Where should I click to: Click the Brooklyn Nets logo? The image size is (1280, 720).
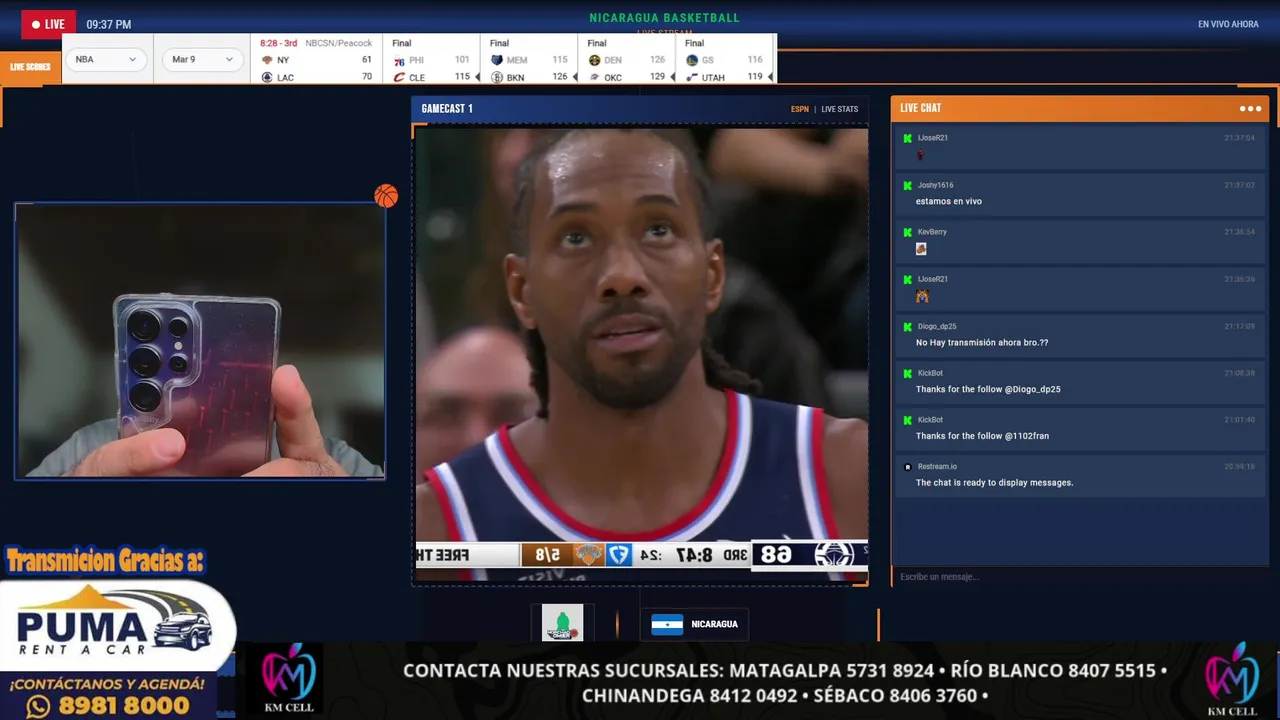497,77
